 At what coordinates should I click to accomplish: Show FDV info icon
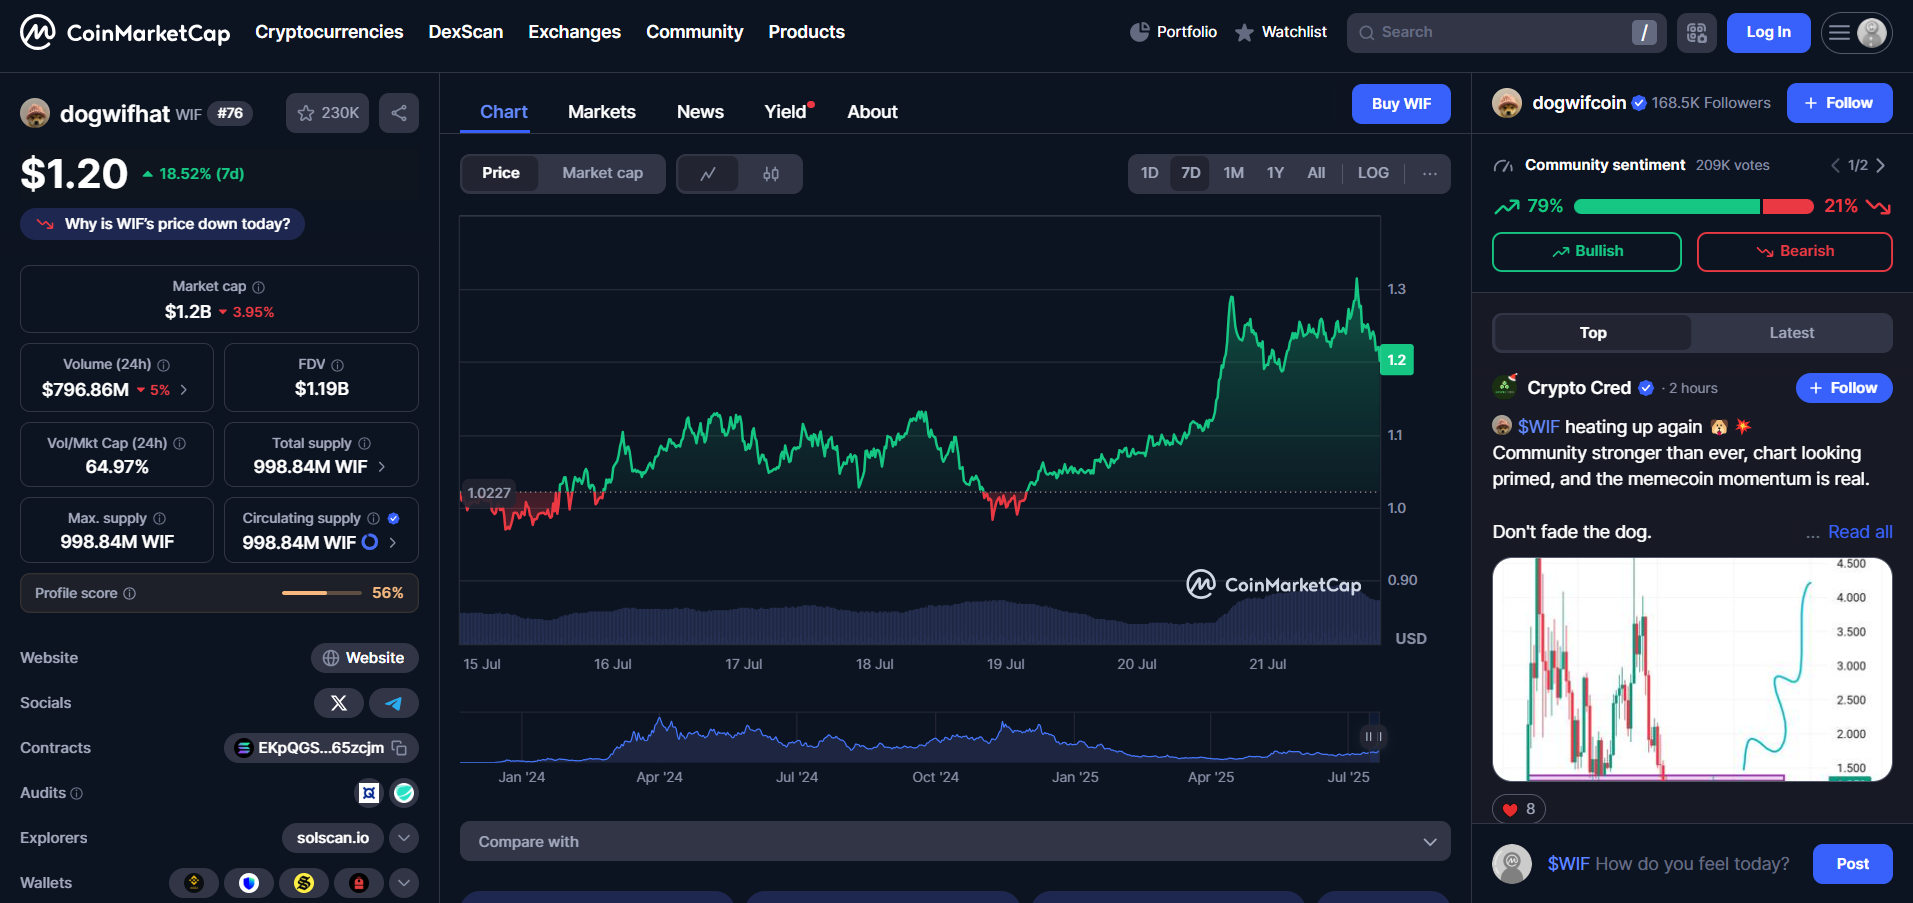click(338, 365)
